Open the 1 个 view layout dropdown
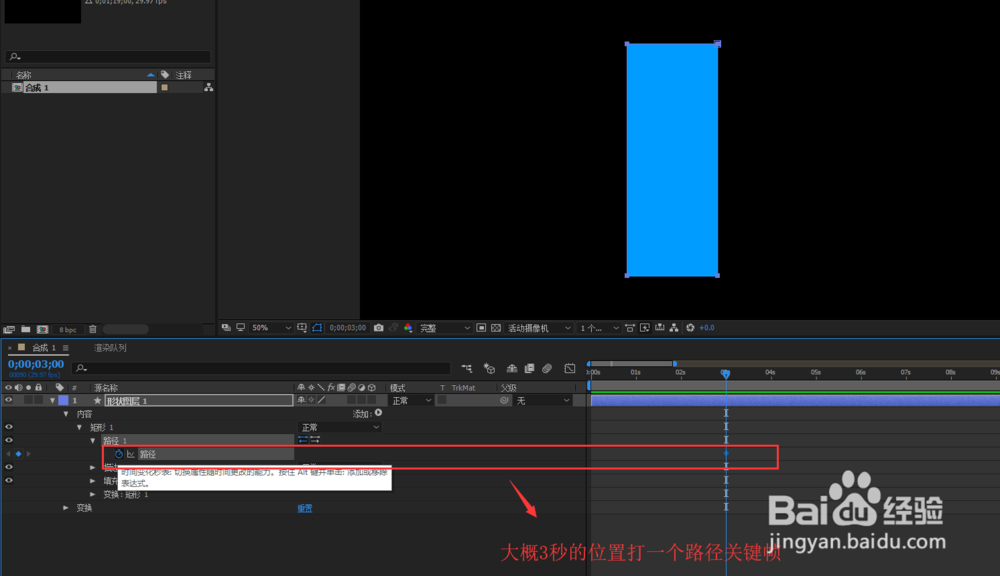 (599, 328)
